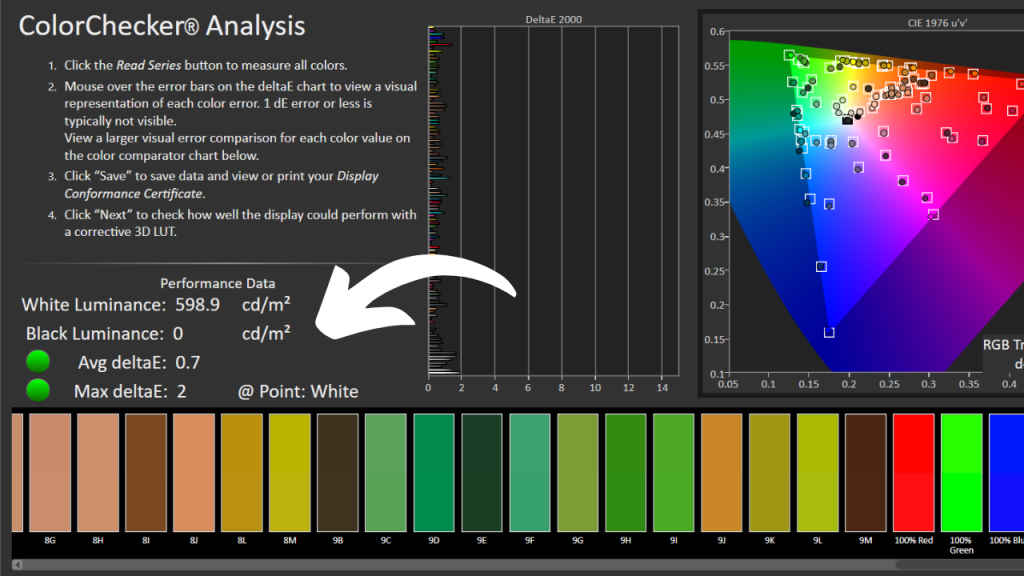Click the green Max deltaE status indicator
The image size is (1024, 576).
click(x=38, y=391)
